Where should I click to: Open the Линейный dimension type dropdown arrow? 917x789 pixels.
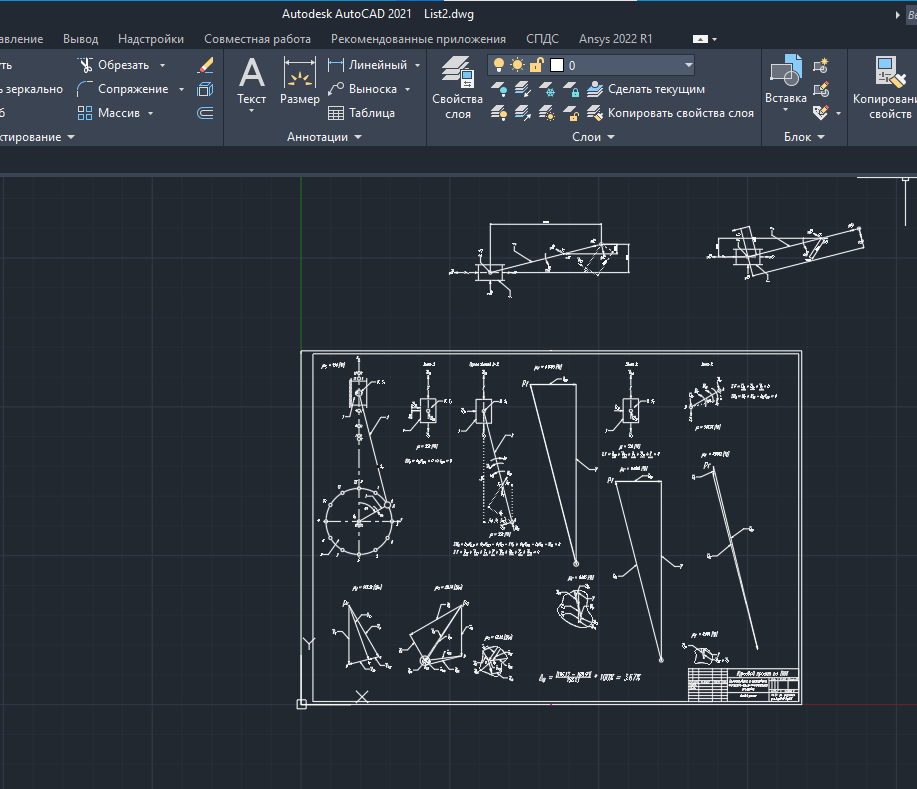point(417,65)
